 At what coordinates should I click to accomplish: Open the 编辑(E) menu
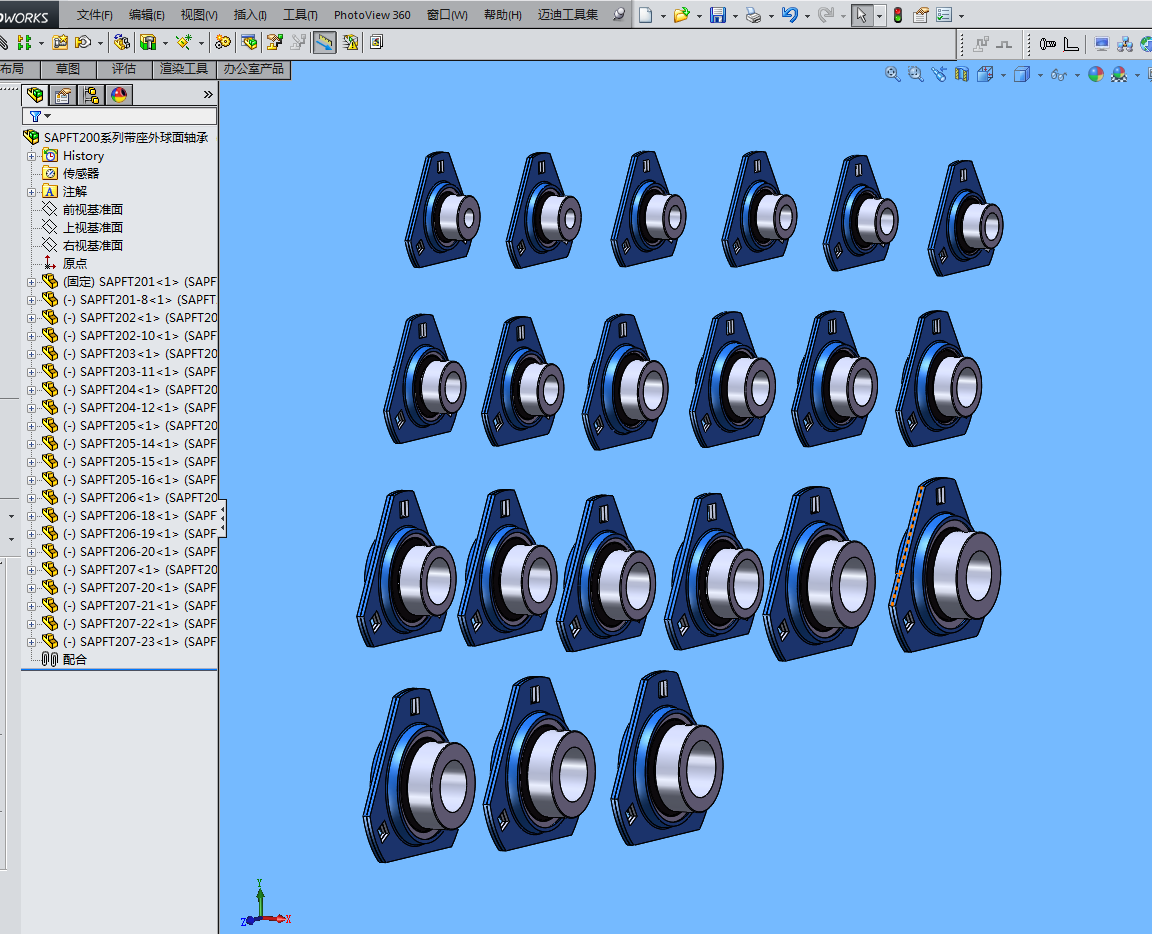(x=147, y=15)
